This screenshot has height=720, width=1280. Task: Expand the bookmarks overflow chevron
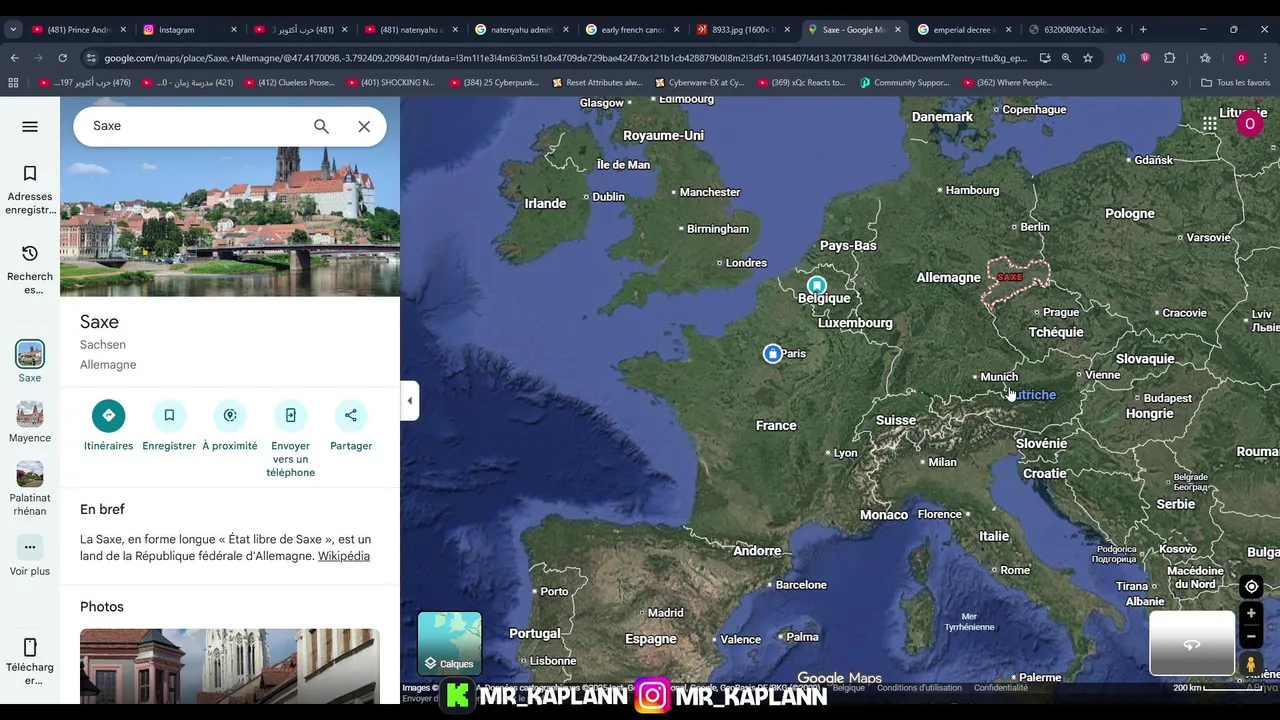pyautogui.click(x=1174, y=83)
